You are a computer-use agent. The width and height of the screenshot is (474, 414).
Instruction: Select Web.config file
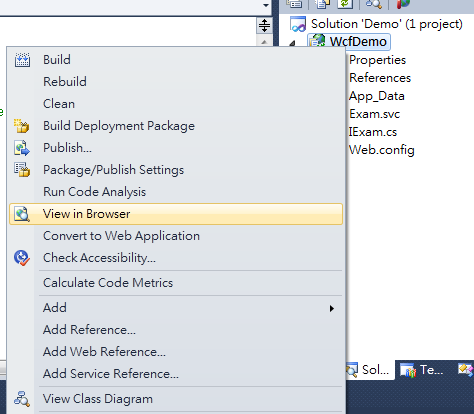click(x=382, y=150)
